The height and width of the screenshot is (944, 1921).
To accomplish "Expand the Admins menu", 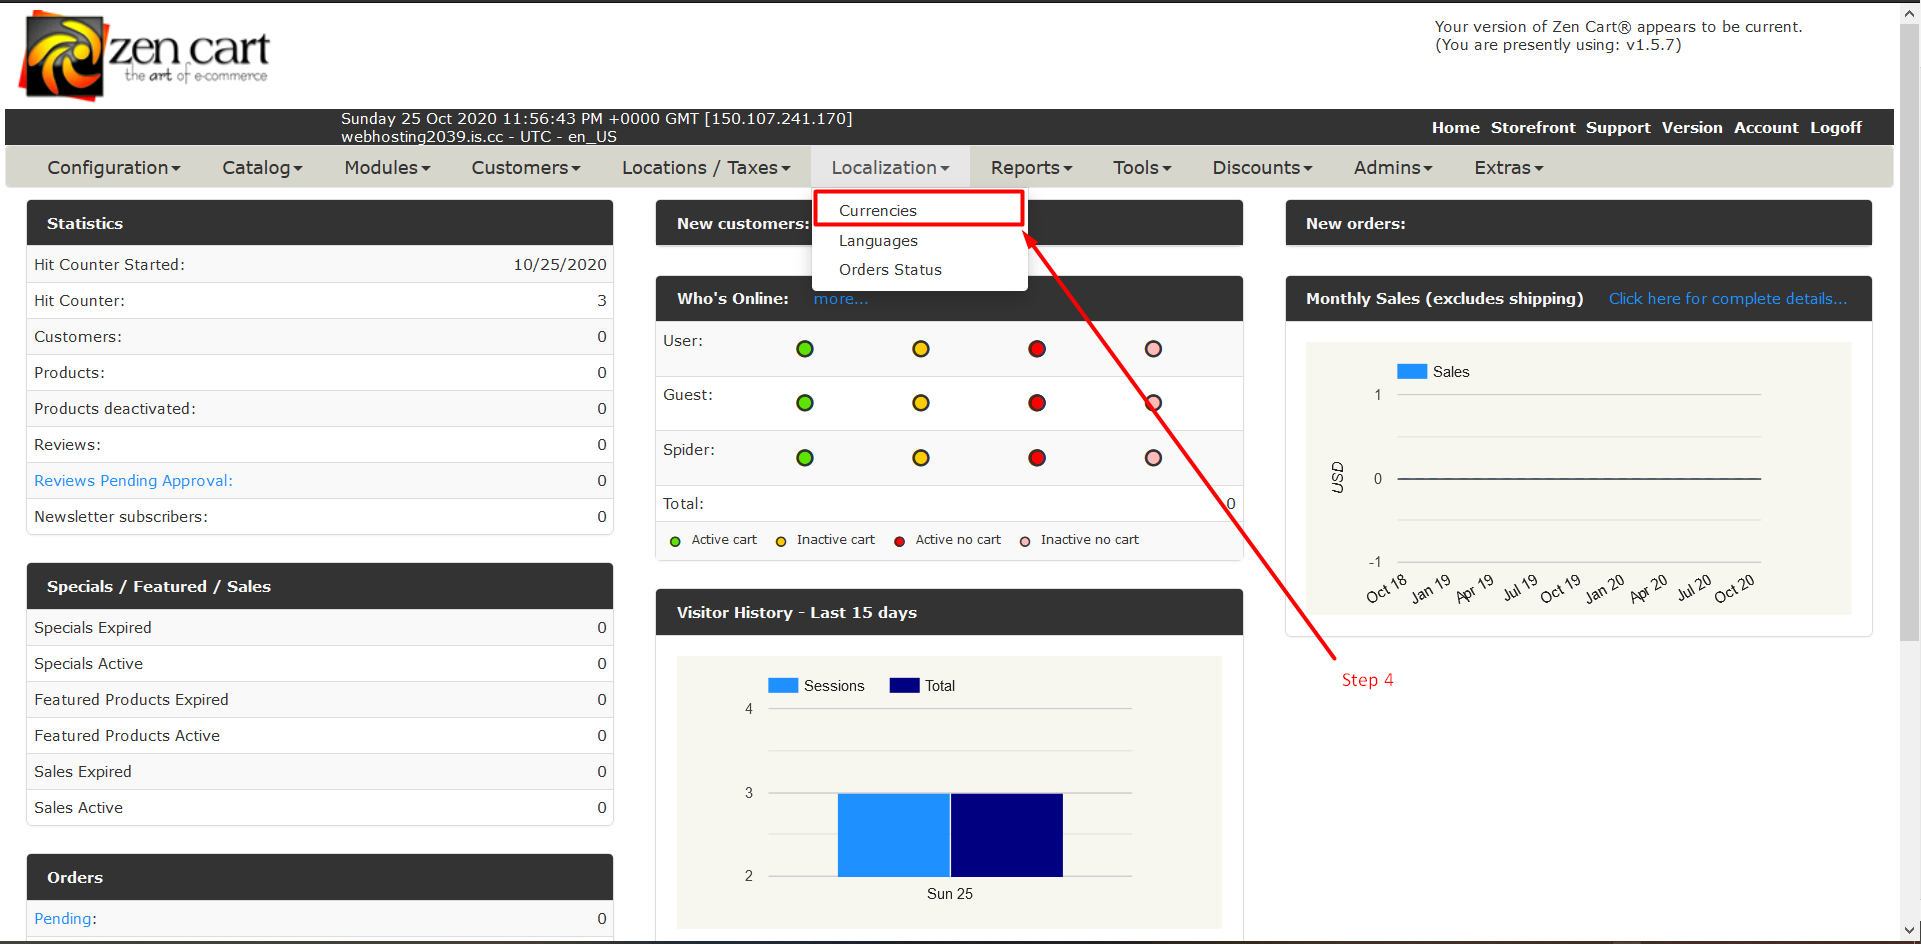I will (x=1393, y=167).
